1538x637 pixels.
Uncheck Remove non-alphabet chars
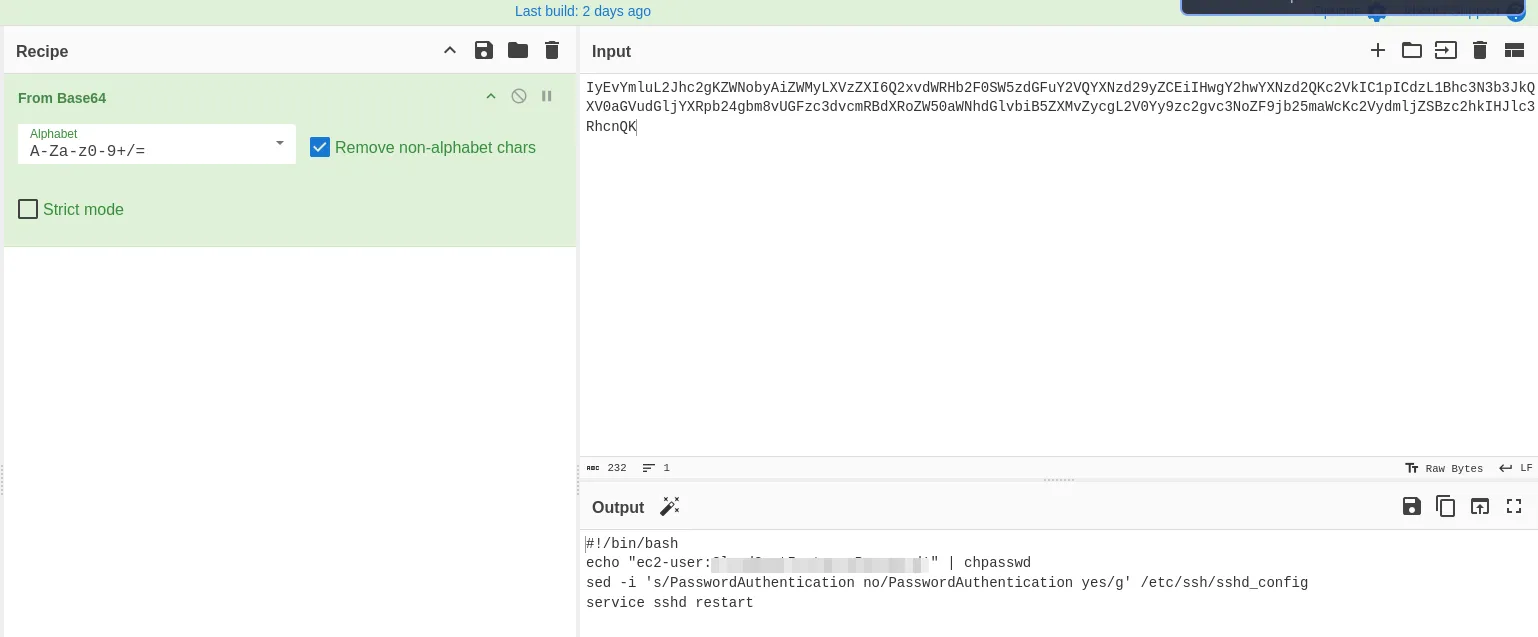(320, 148)
